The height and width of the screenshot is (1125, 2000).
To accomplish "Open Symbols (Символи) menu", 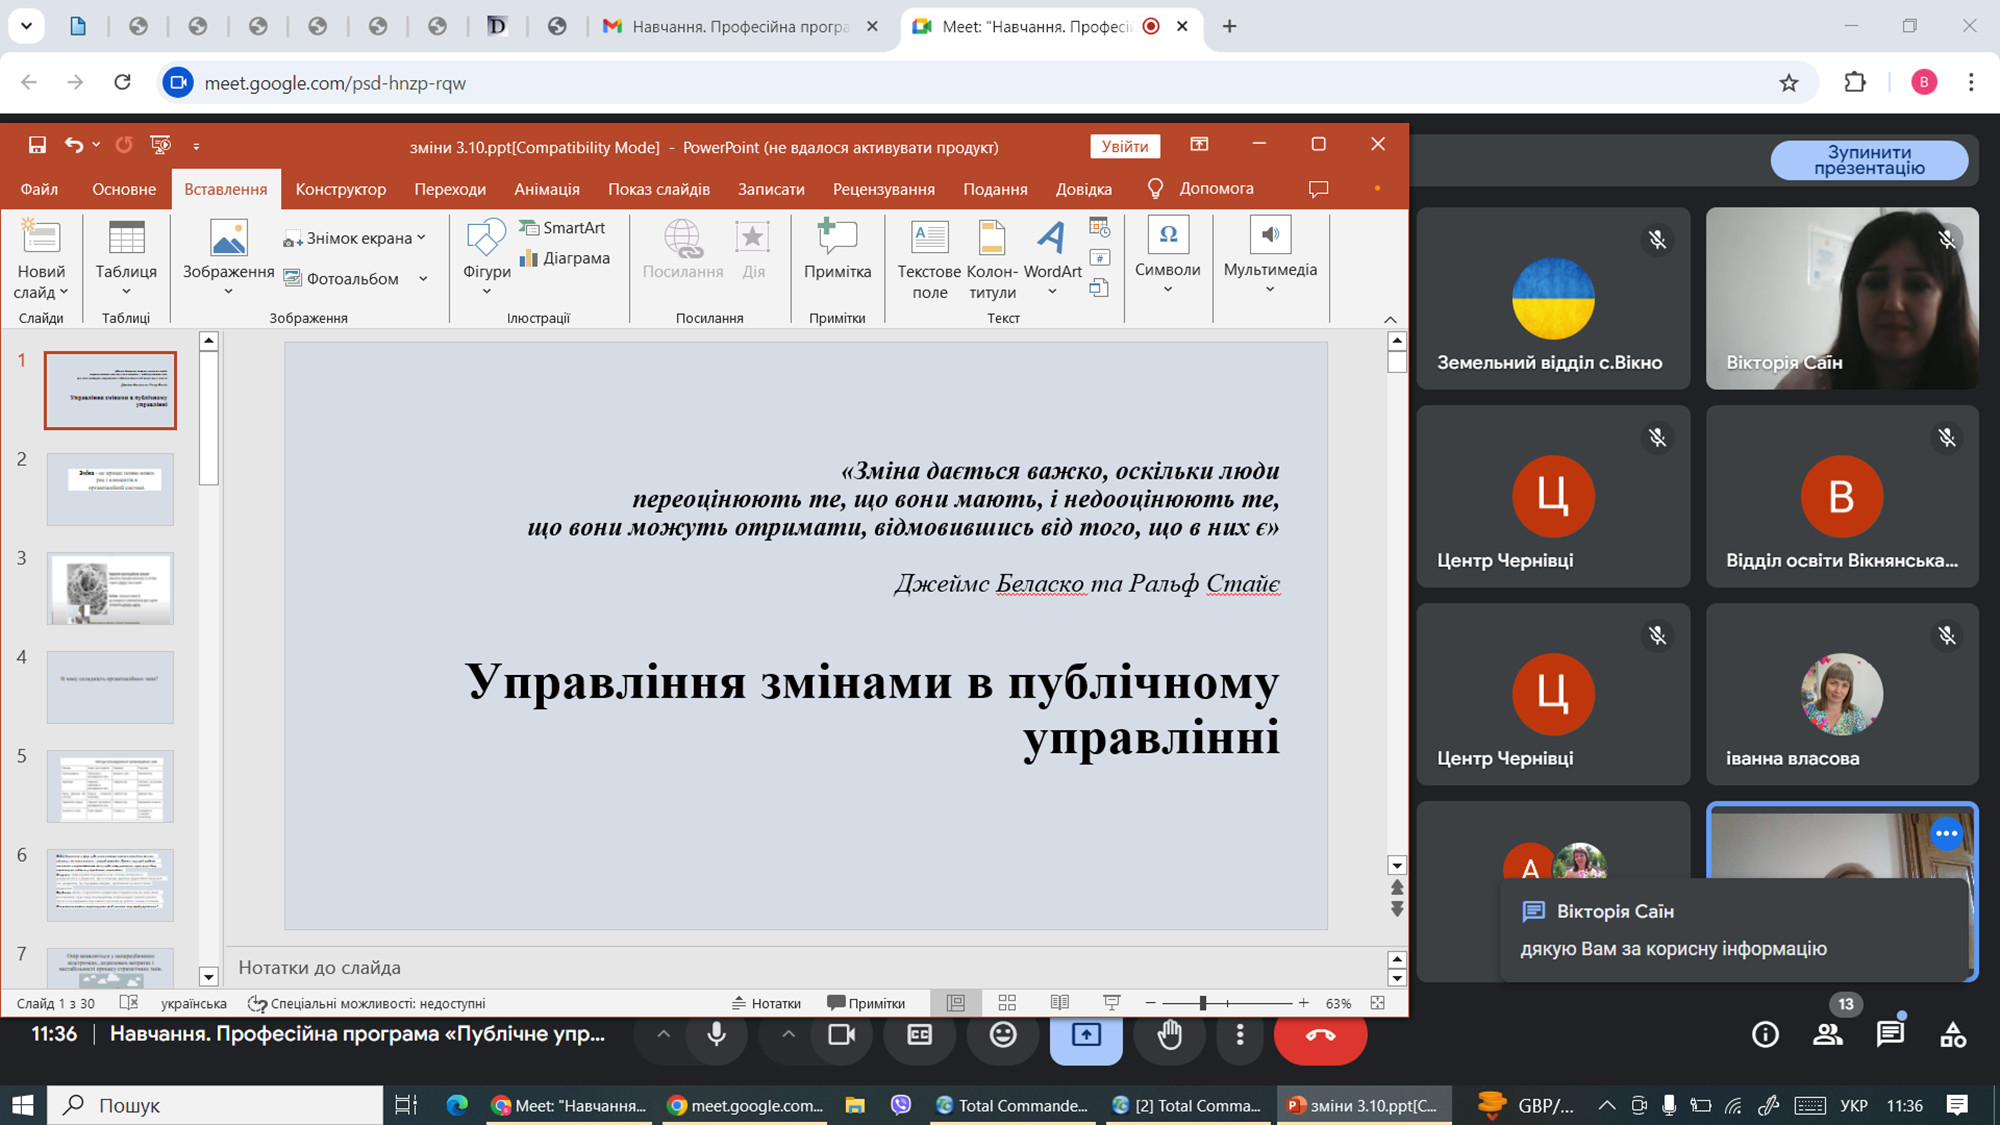I will [1167, 255].
